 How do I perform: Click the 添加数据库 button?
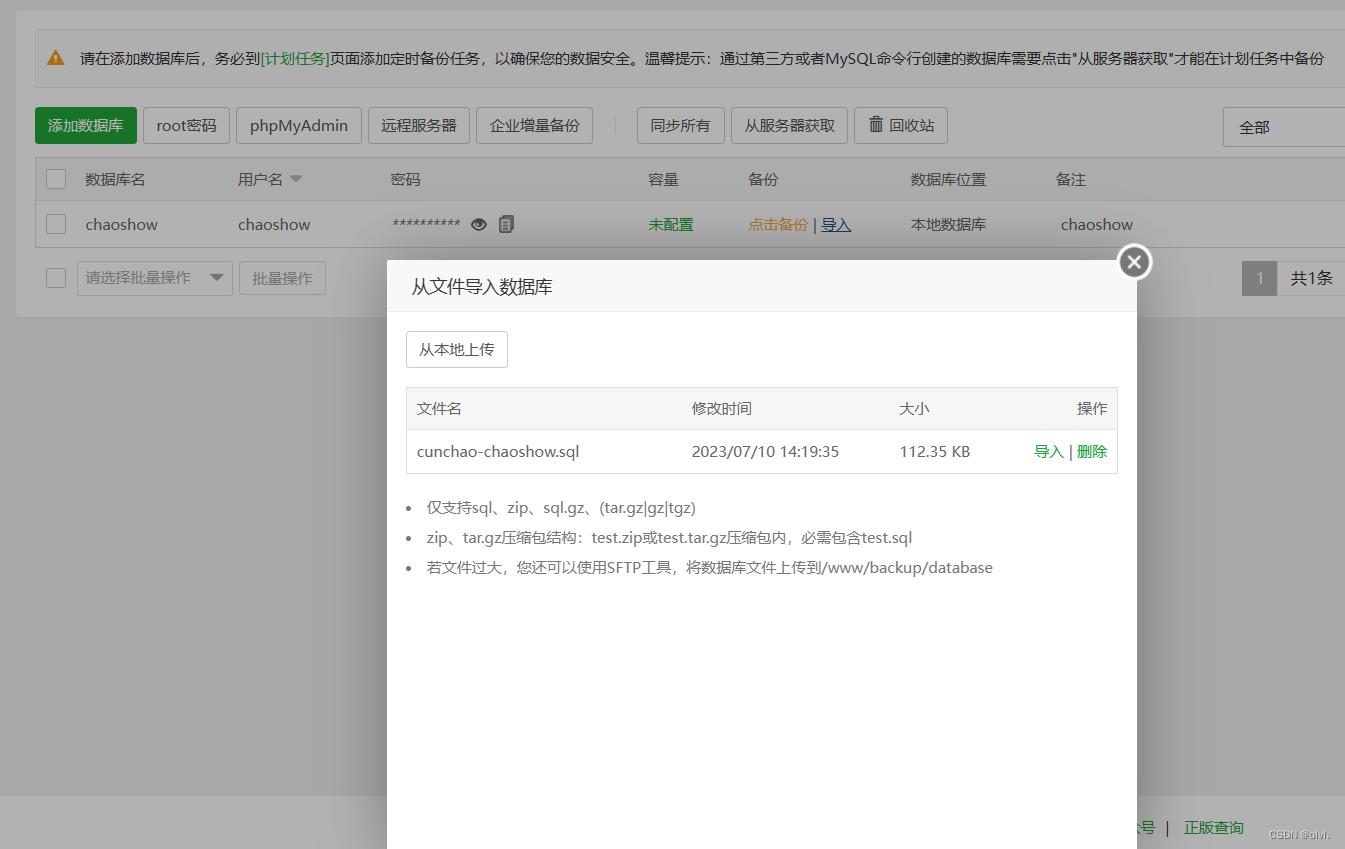coord(86,125)
